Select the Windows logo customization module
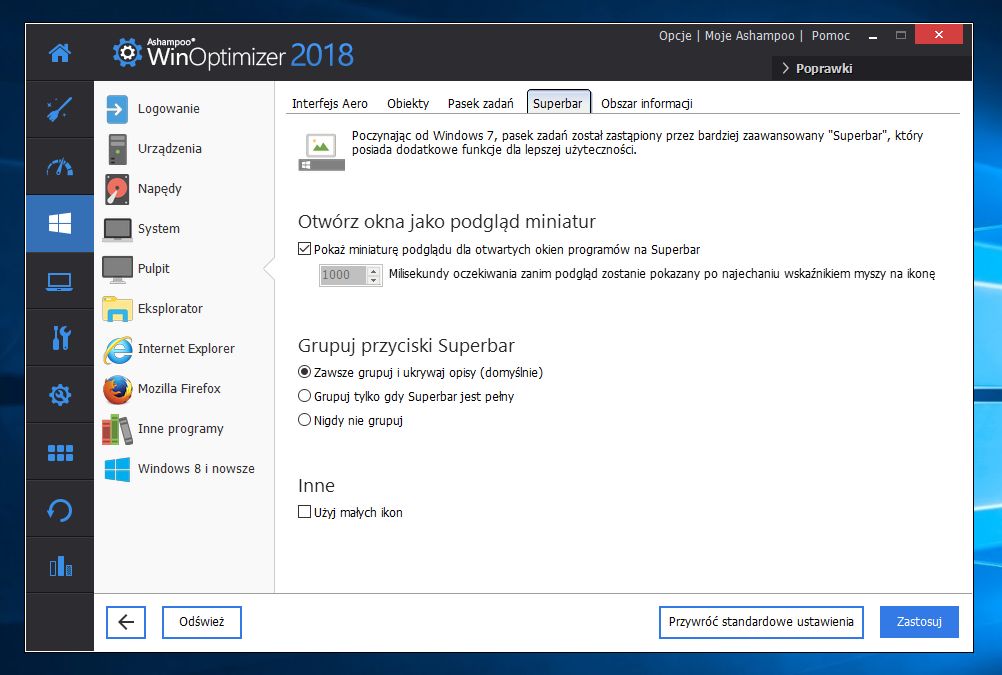Screen dimensions: 1002x675 59,223
